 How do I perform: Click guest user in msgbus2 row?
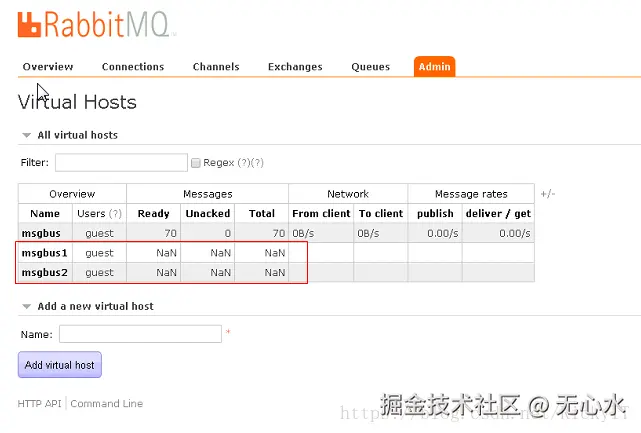tap(99, 273)
